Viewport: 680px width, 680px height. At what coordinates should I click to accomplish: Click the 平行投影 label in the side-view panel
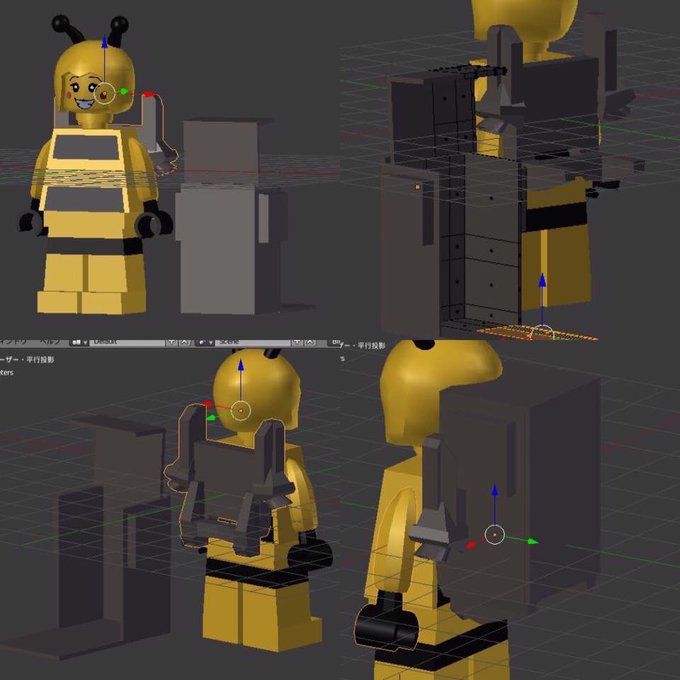(x=371, y=346)
